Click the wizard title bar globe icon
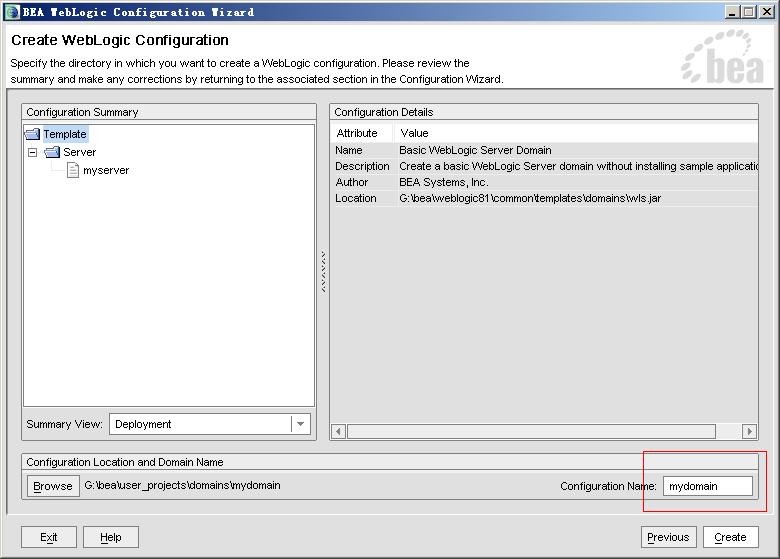Viewport: 780px width, 559px height. click(12, 12)
